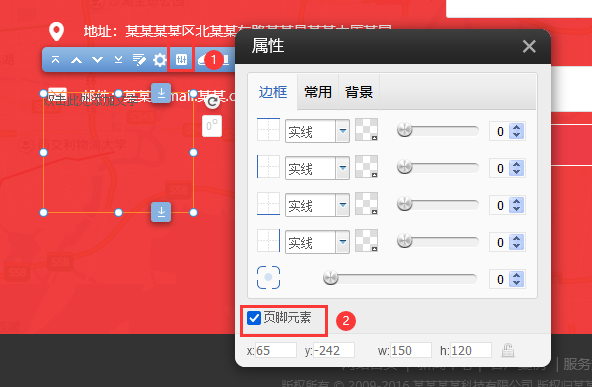
Task: Click the w width field showing 150
Action: 411,350
